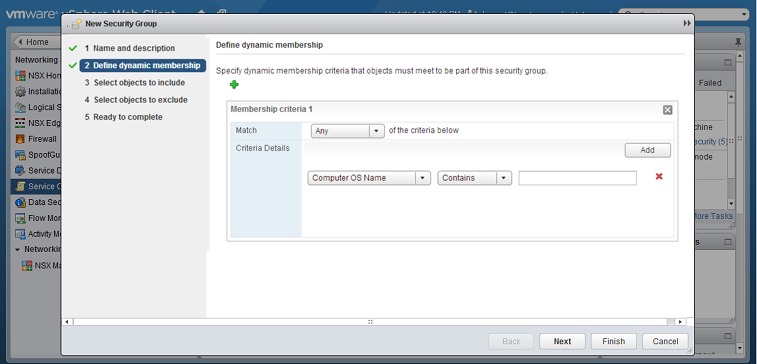Click the Service Composer icon
Screen dimensions: 757x364
[20, 186]
